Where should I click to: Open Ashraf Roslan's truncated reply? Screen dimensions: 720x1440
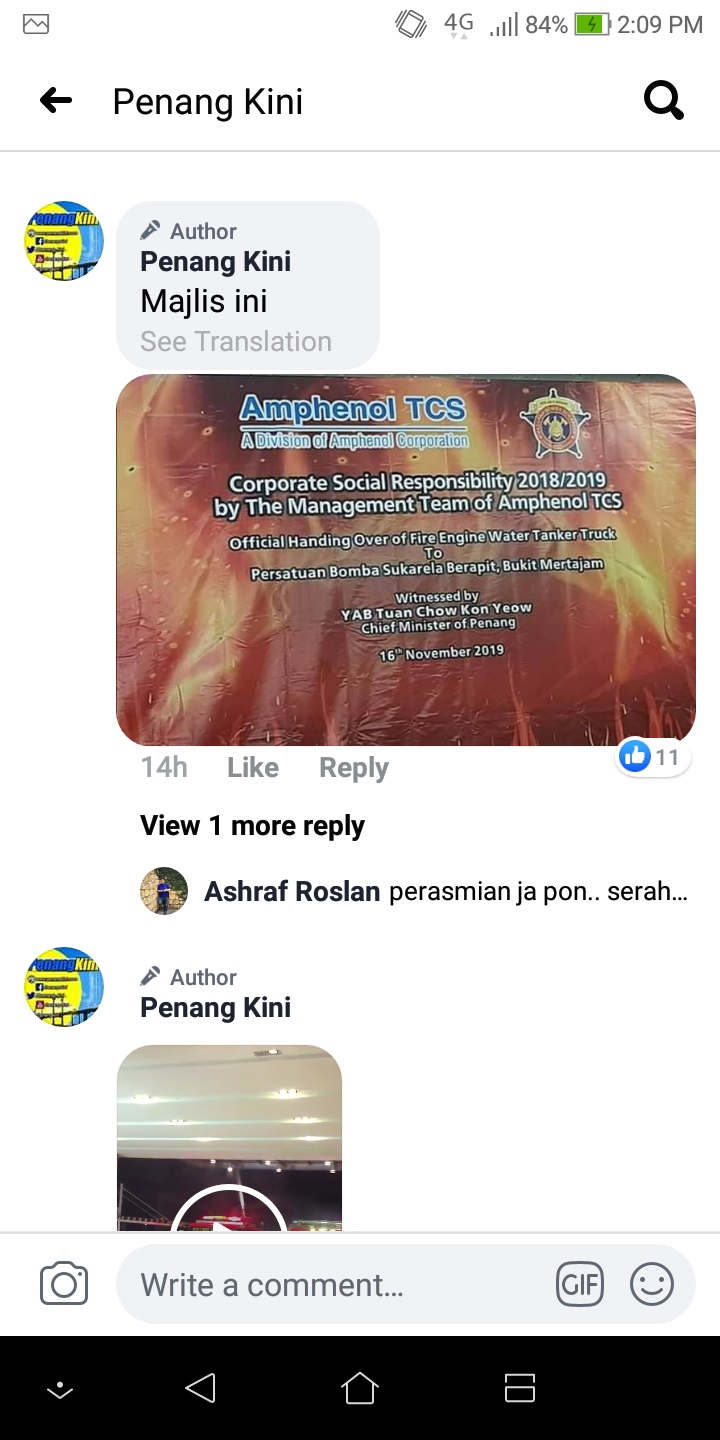[x=538, y=892]
